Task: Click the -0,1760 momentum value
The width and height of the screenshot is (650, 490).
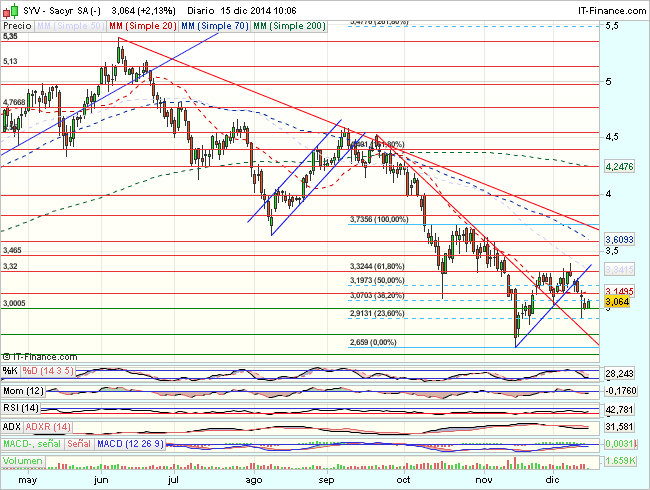Action: [x=620, y=391]
